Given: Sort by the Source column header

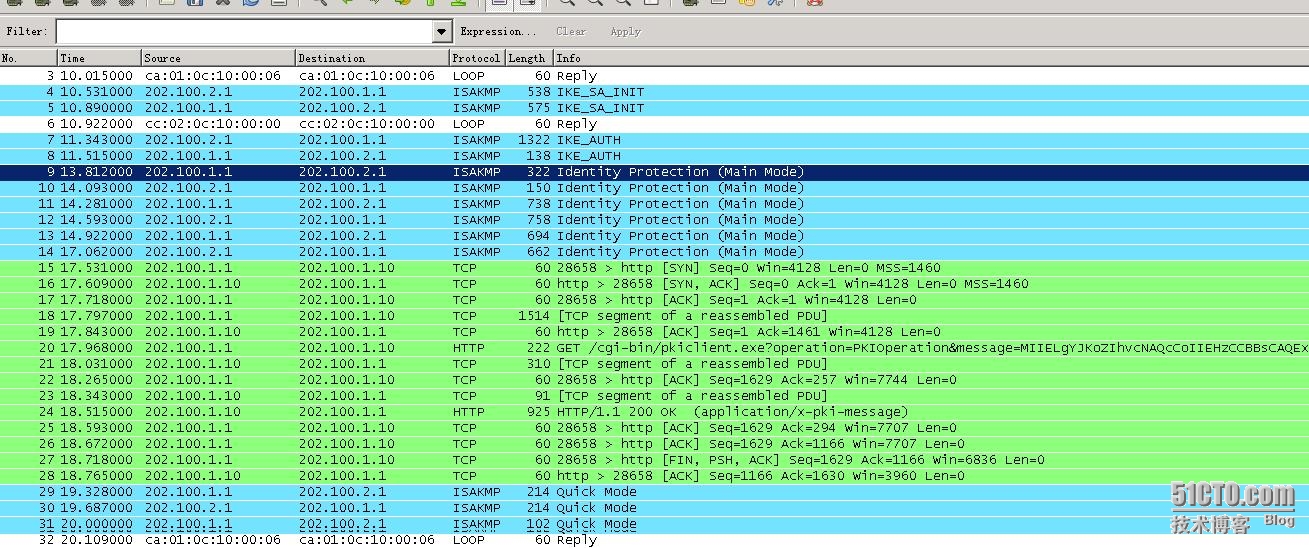Looking at the screenshot, I should [218, 58].
